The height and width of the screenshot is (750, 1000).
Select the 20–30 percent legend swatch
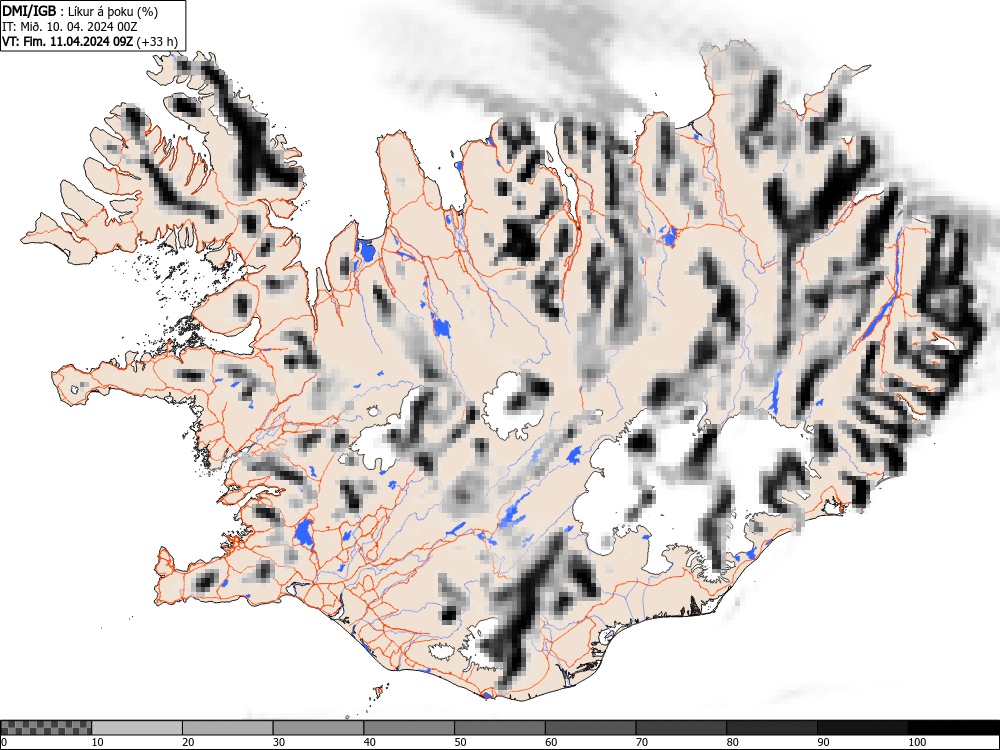tap(227, 728)
